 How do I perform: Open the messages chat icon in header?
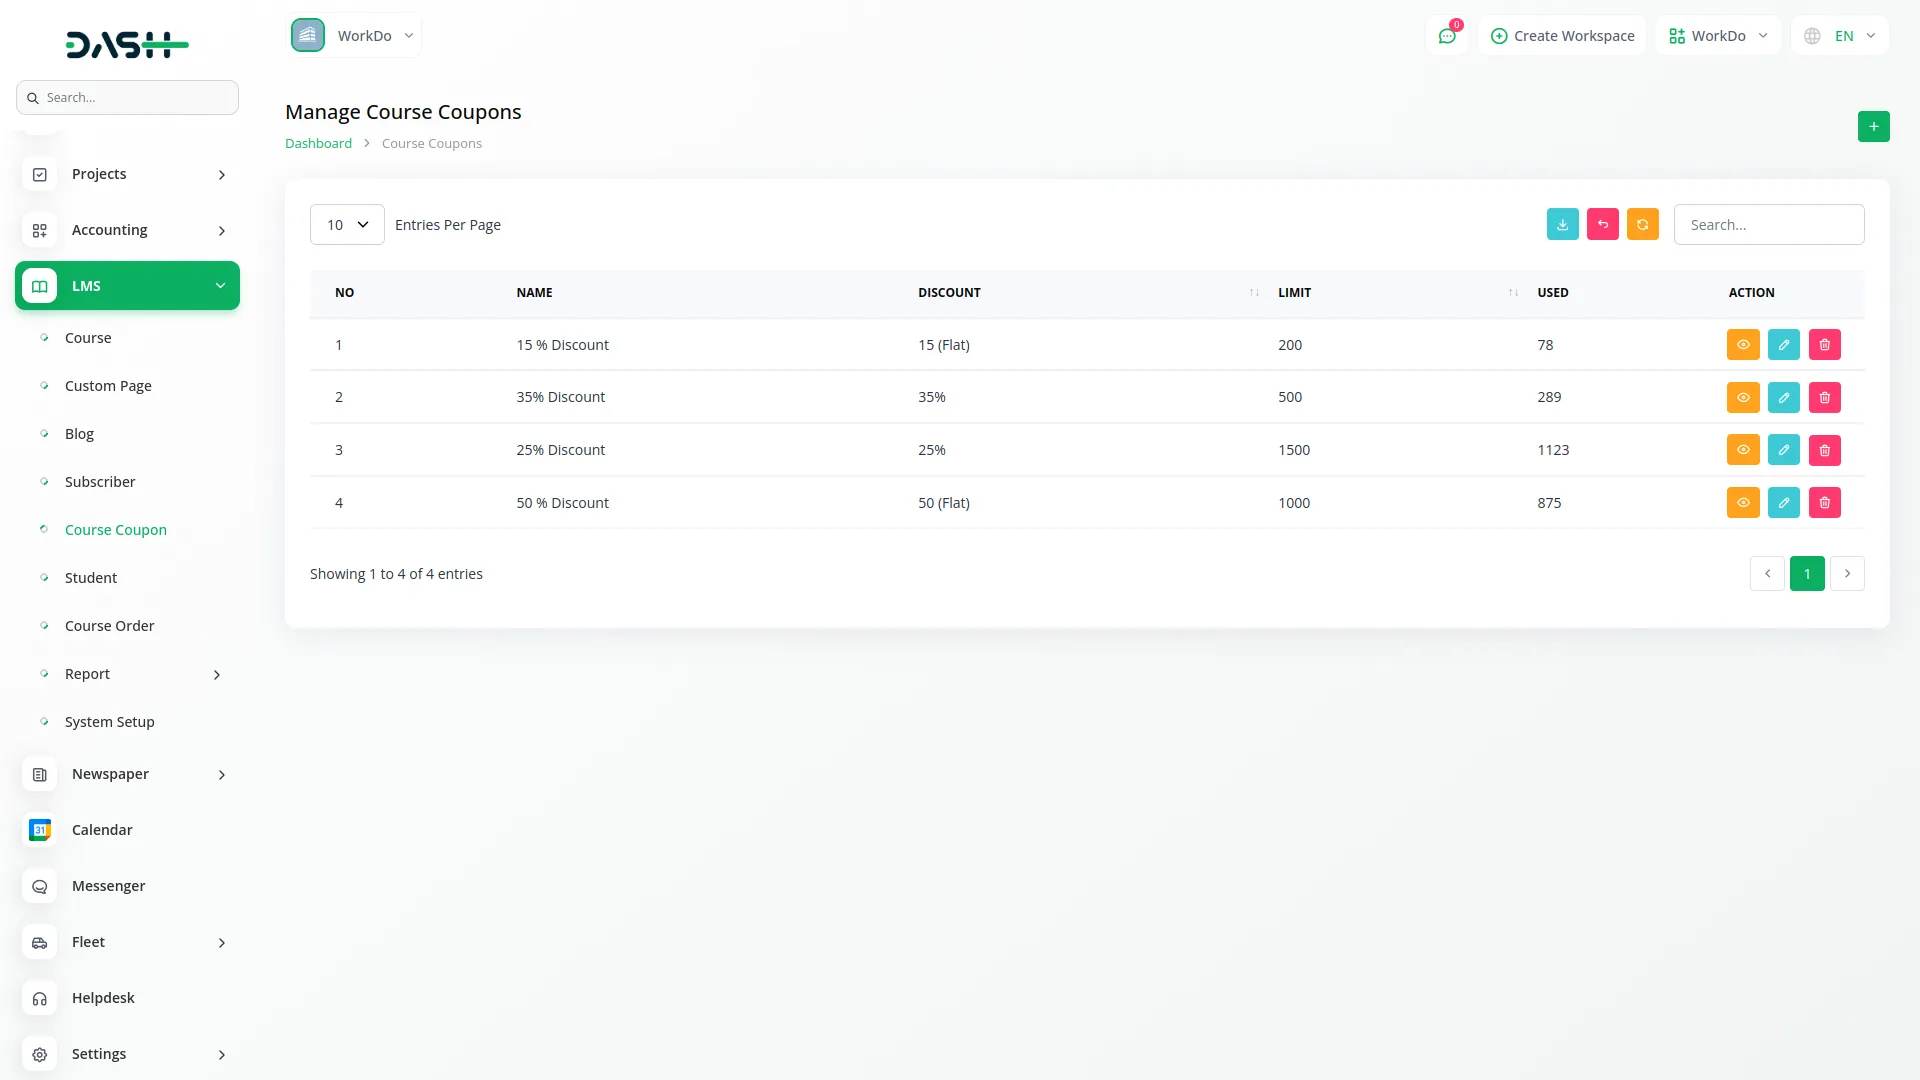point(1446,36)
